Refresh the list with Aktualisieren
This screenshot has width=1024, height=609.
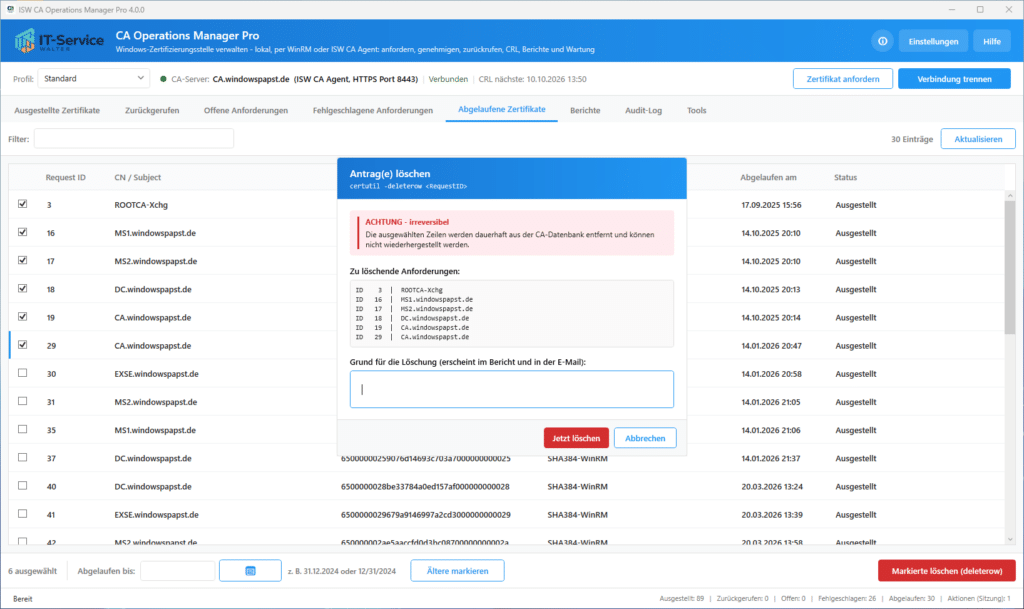pos(978,139)
